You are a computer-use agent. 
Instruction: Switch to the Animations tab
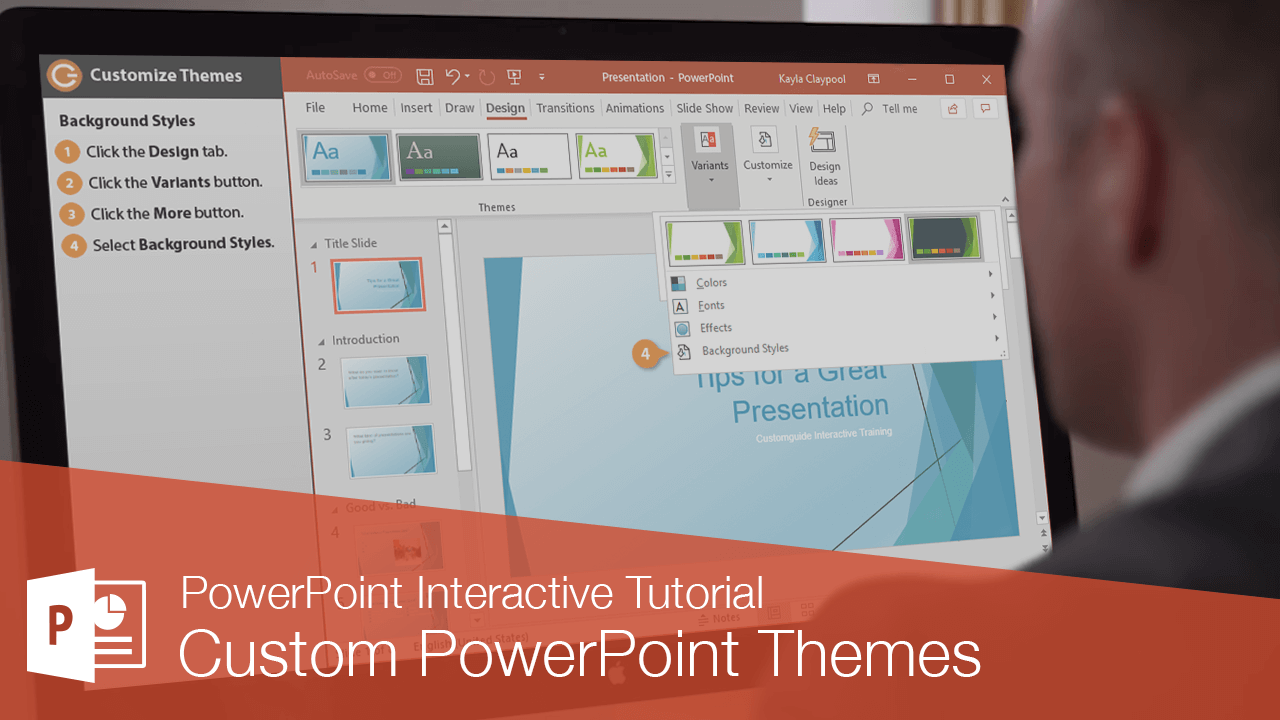(634, 108)
